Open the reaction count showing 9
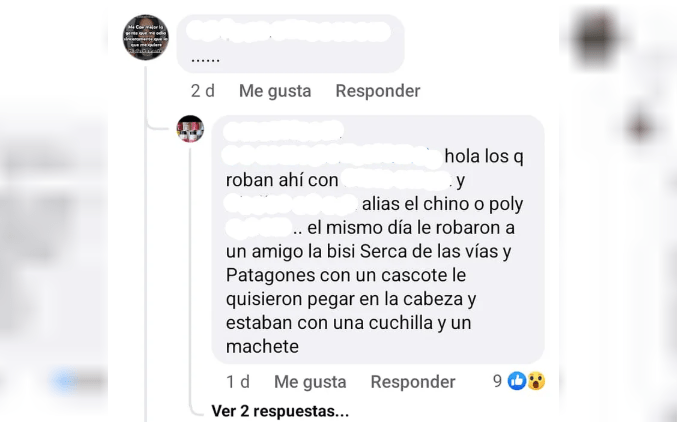This screenshot has width=677, height=422. [497, 381]
